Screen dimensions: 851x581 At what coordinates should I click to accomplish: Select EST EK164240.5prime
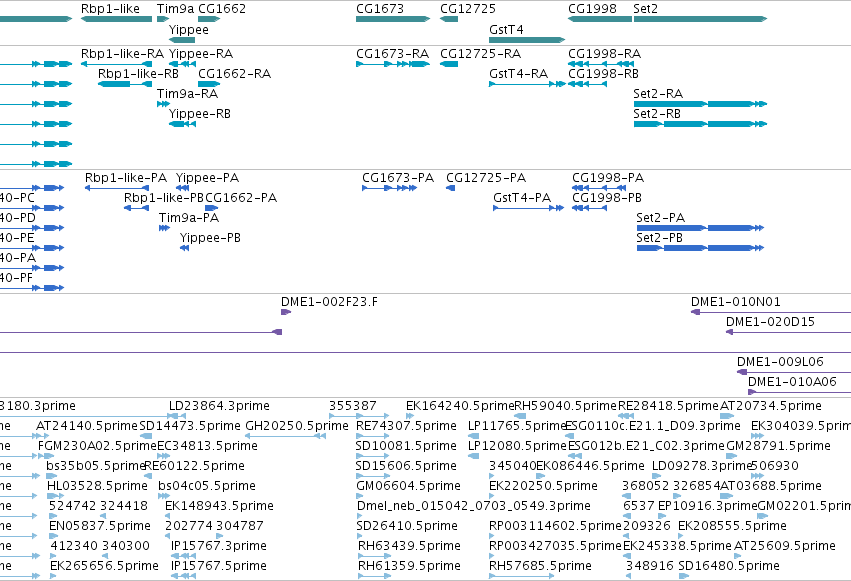pos(409,416)
